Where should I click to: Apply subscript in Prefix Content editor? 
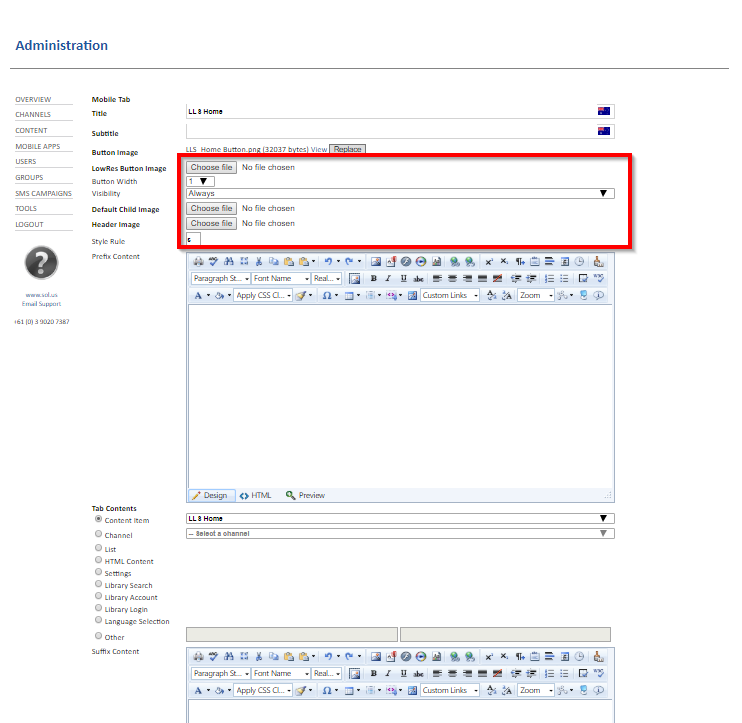pyautogui.click(x=504, y=261)
